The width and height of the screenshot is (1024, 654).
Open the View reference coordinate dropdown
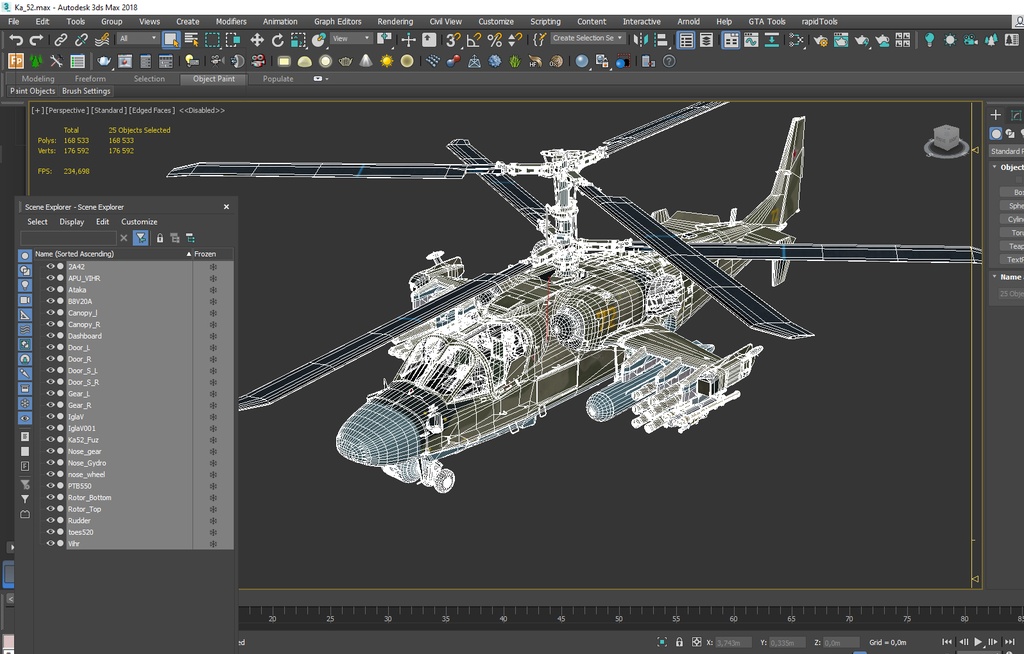click(x=351, y=40)
